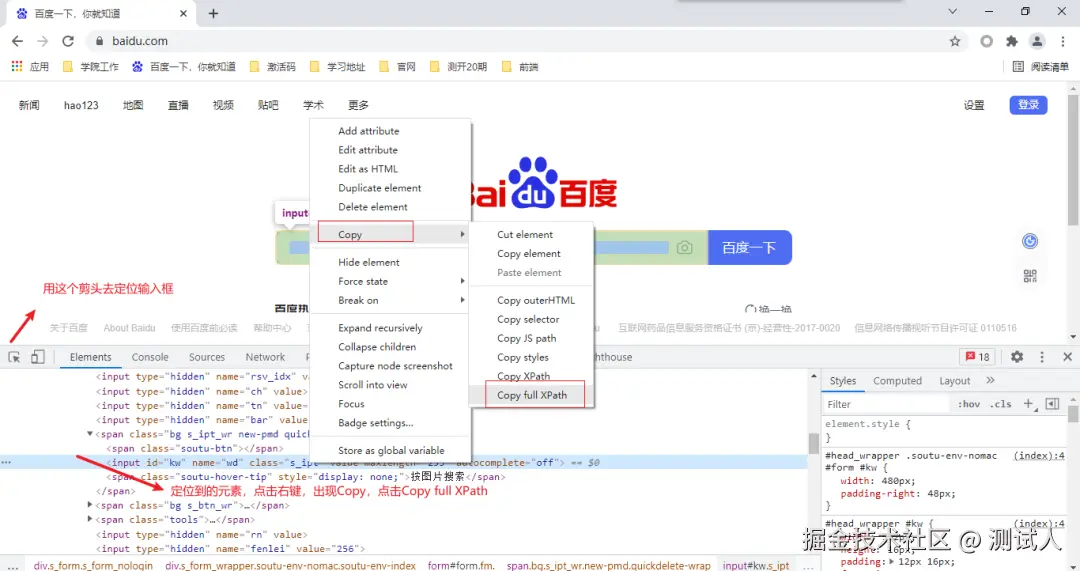Expand the Force state submenu
The width and height of the screenshot is (1080, 571).
tap(391, 281)
